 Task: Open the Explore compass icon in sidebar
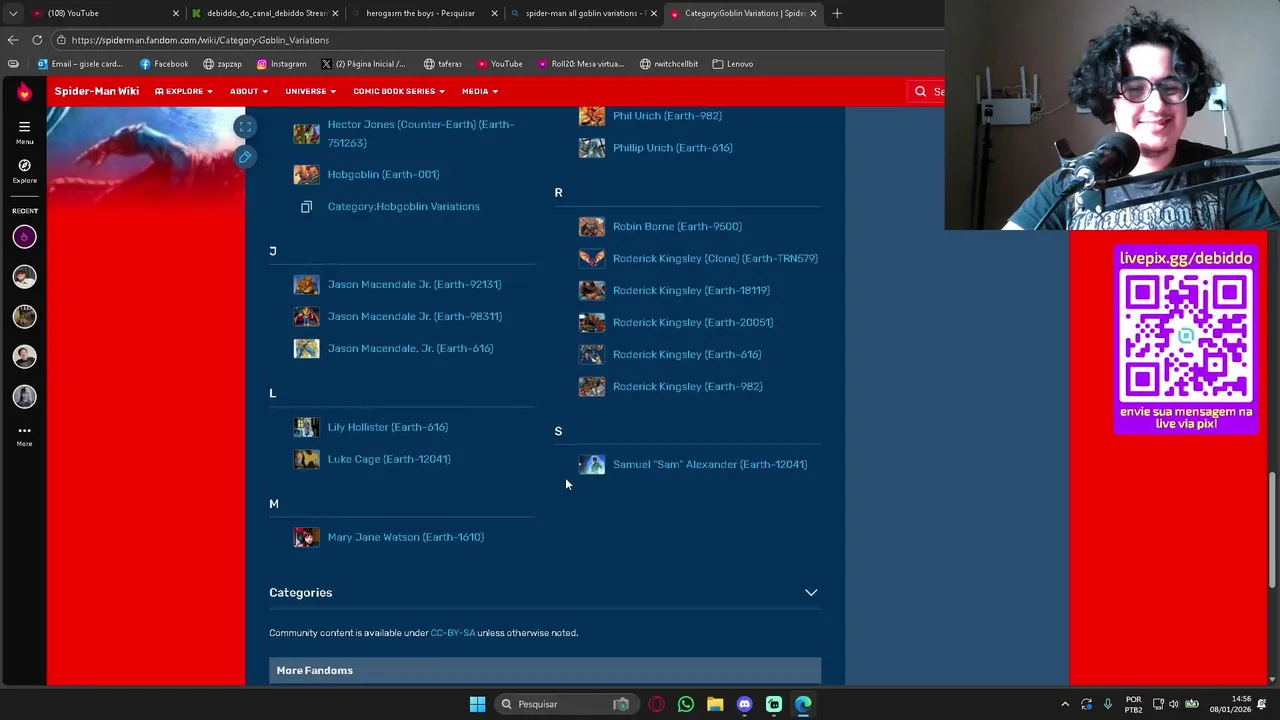[x=24, y=165]
